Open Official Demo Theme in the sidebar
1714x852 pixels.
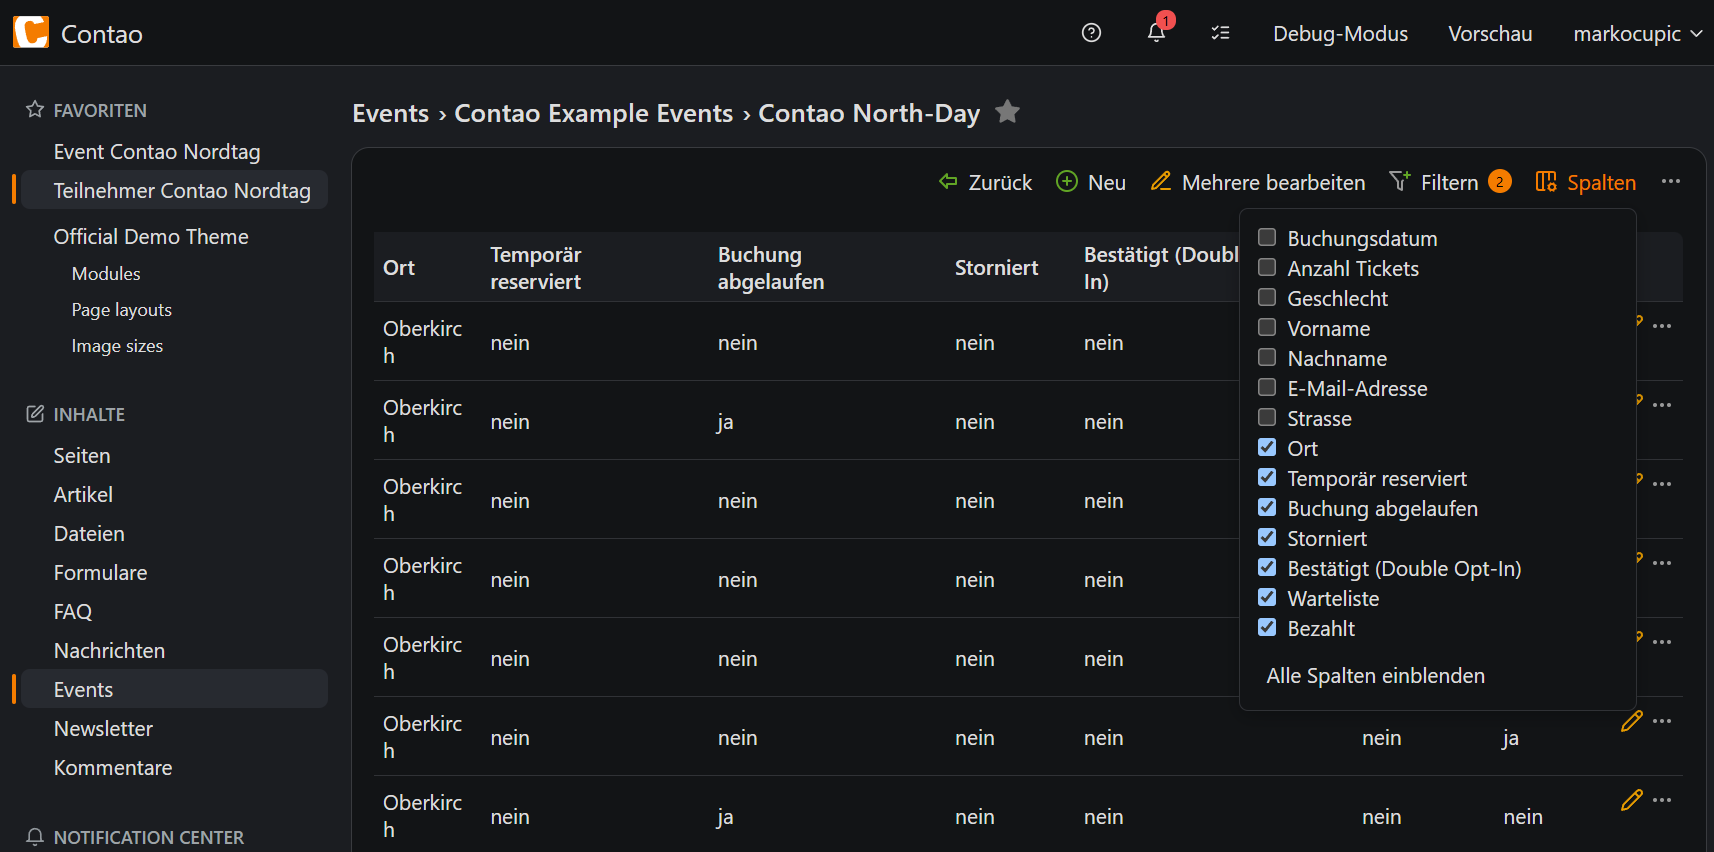tap(151, 236)
